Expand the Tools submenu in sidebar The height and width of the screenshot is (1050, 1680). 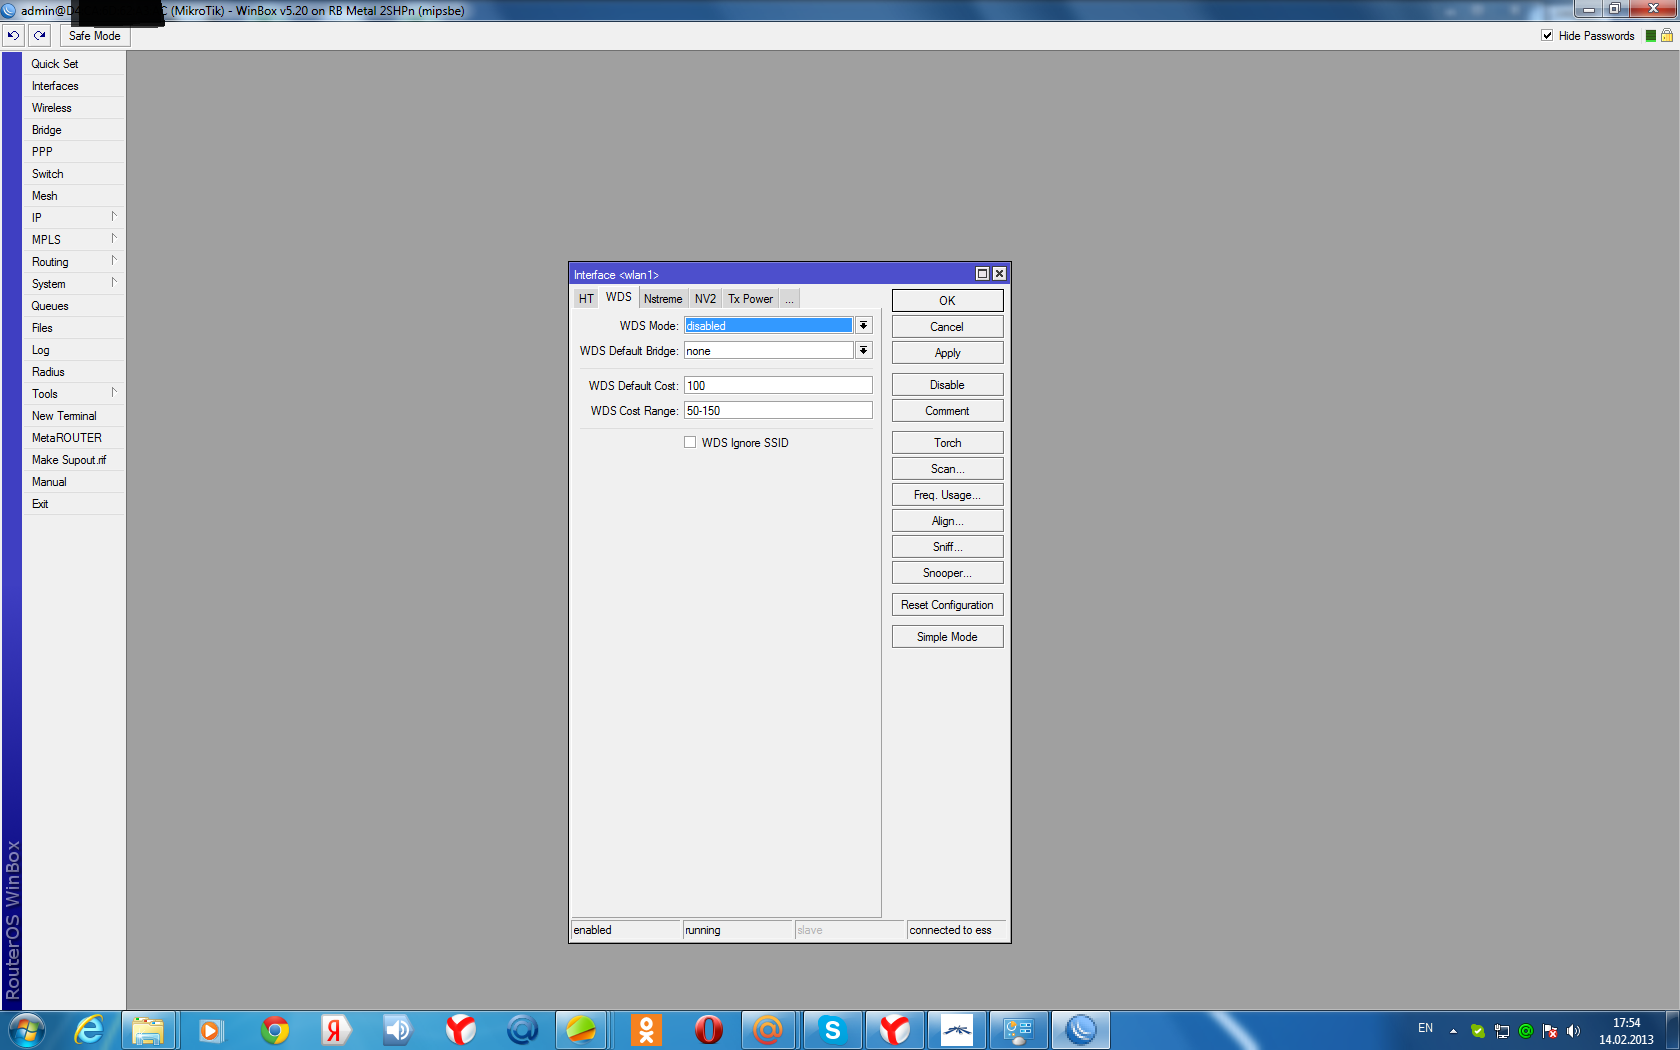click(x=73, y=393)
